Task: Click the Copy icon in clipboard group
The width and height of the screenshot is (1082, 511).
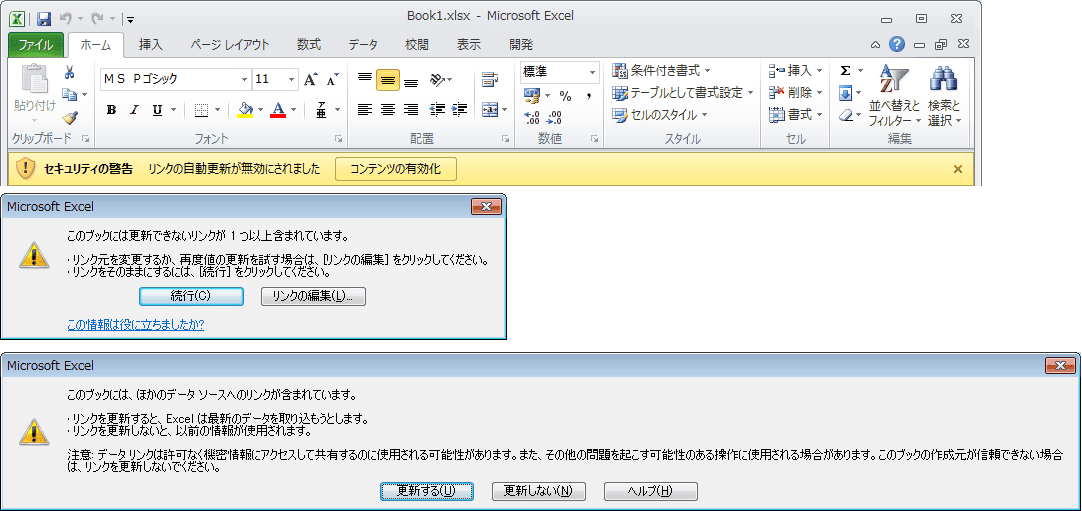Action: pyautogui.click(x=69, y=94)
